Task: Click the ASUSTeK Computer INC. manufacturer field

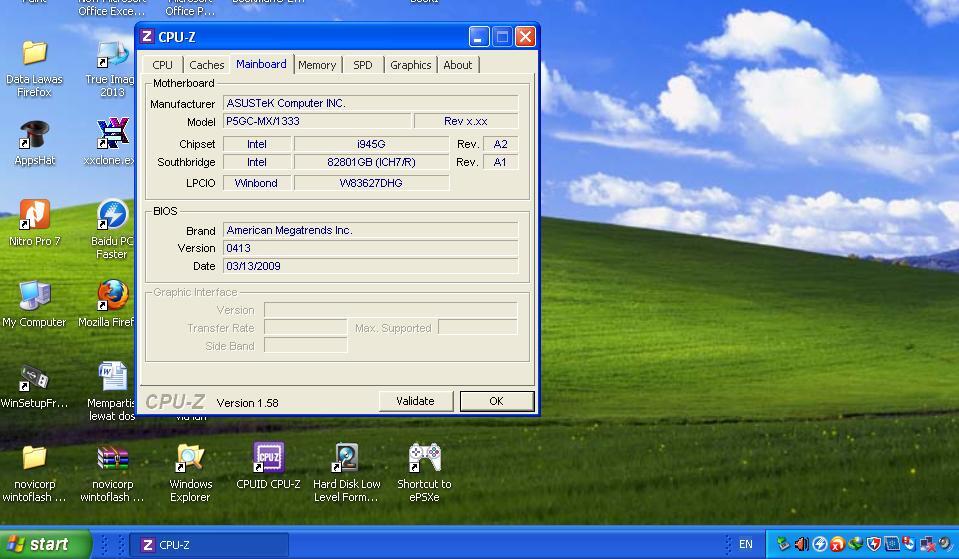Action: tap(371, 103)
